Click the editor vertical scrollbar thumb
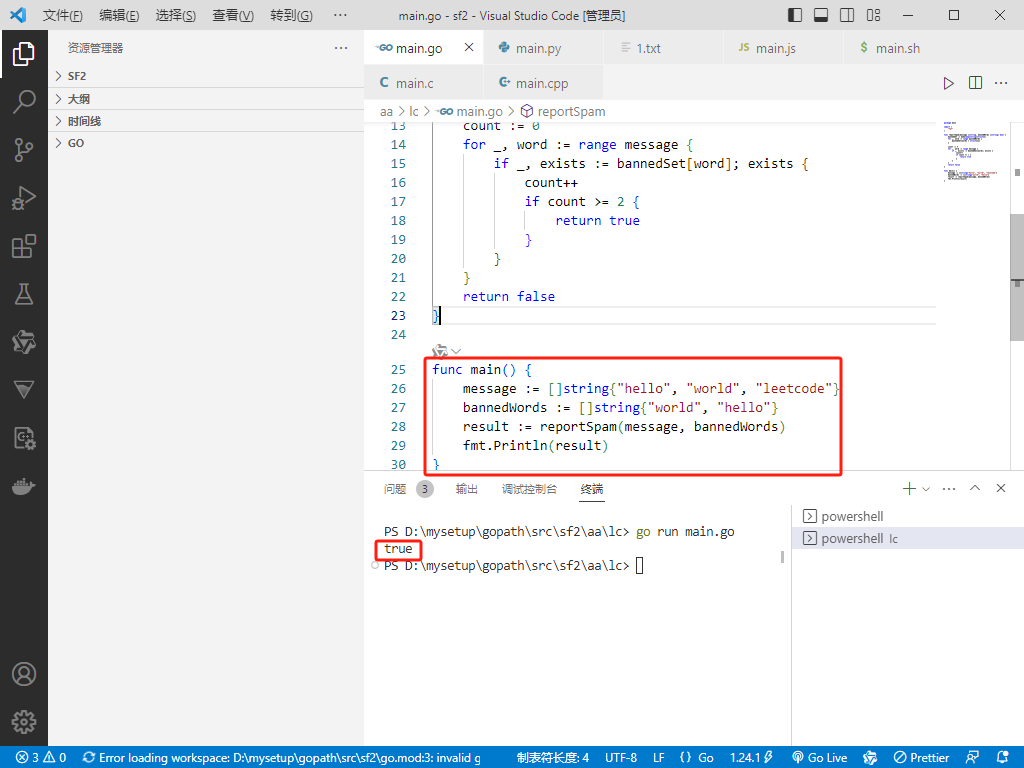The image size is (1024, 768). pos(1017,278)
